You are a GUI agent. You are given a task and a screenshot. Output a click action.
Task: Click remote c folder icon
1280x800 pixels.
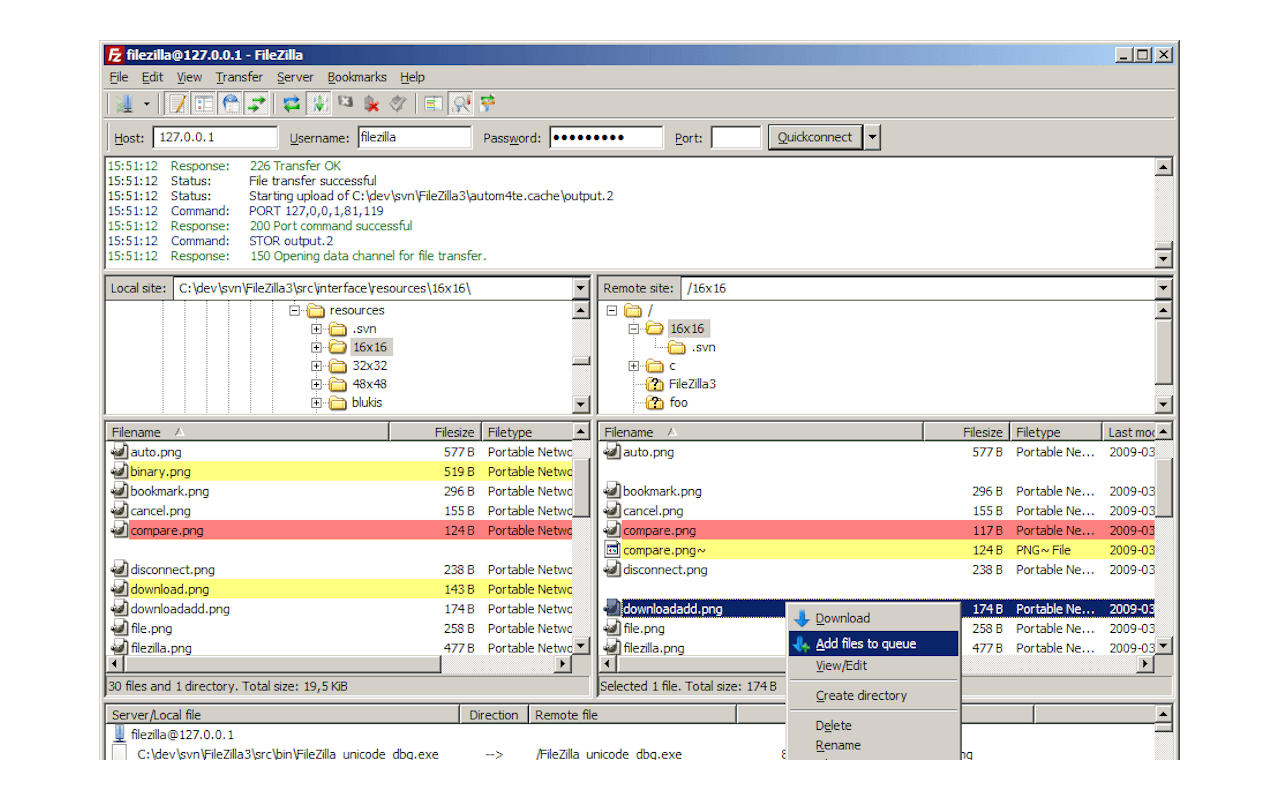pyautogui.click(x=655, y=366)
